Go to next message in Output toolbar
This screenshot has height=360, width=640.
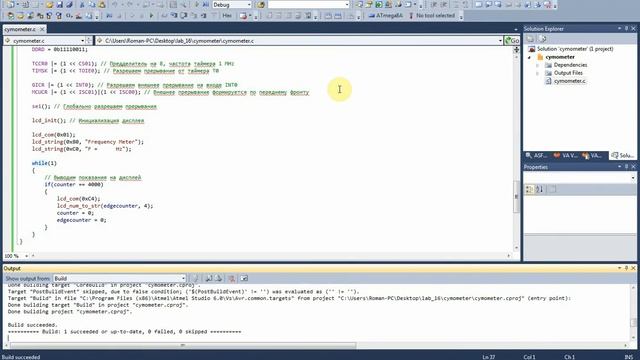coord(219,278)
